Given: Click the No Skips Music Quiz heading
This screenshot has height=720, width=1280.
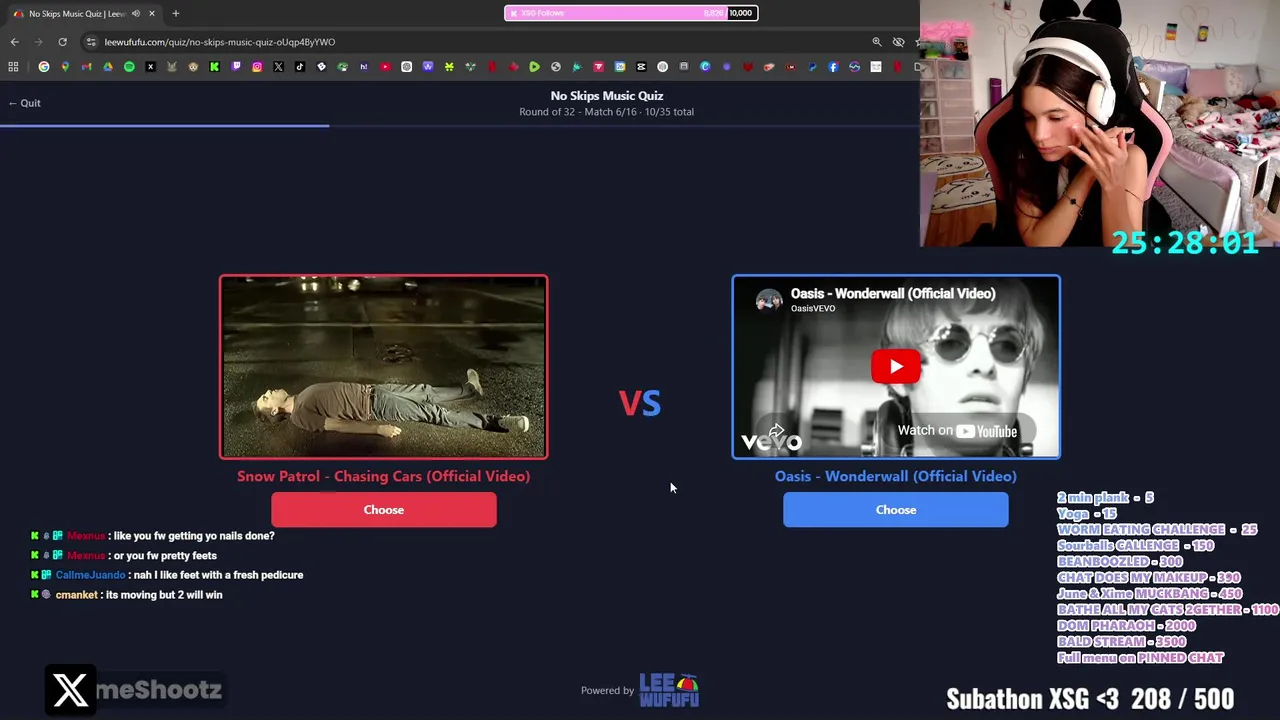Looking at the screenshot, I should pyautogui.click(x=607, y=96).
